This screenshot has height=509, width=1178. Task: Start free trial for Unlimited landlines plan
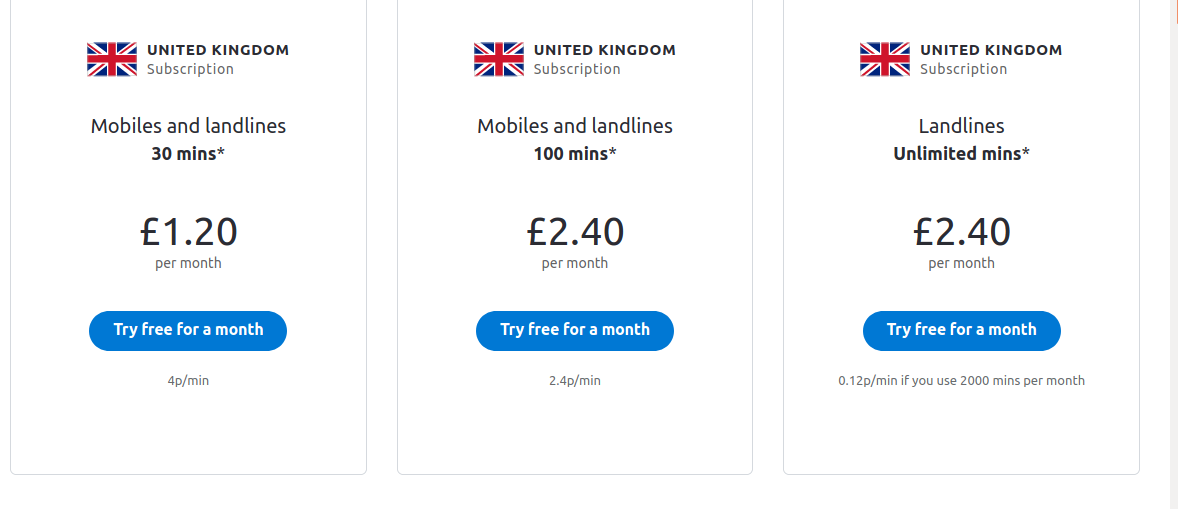point(962,330)
